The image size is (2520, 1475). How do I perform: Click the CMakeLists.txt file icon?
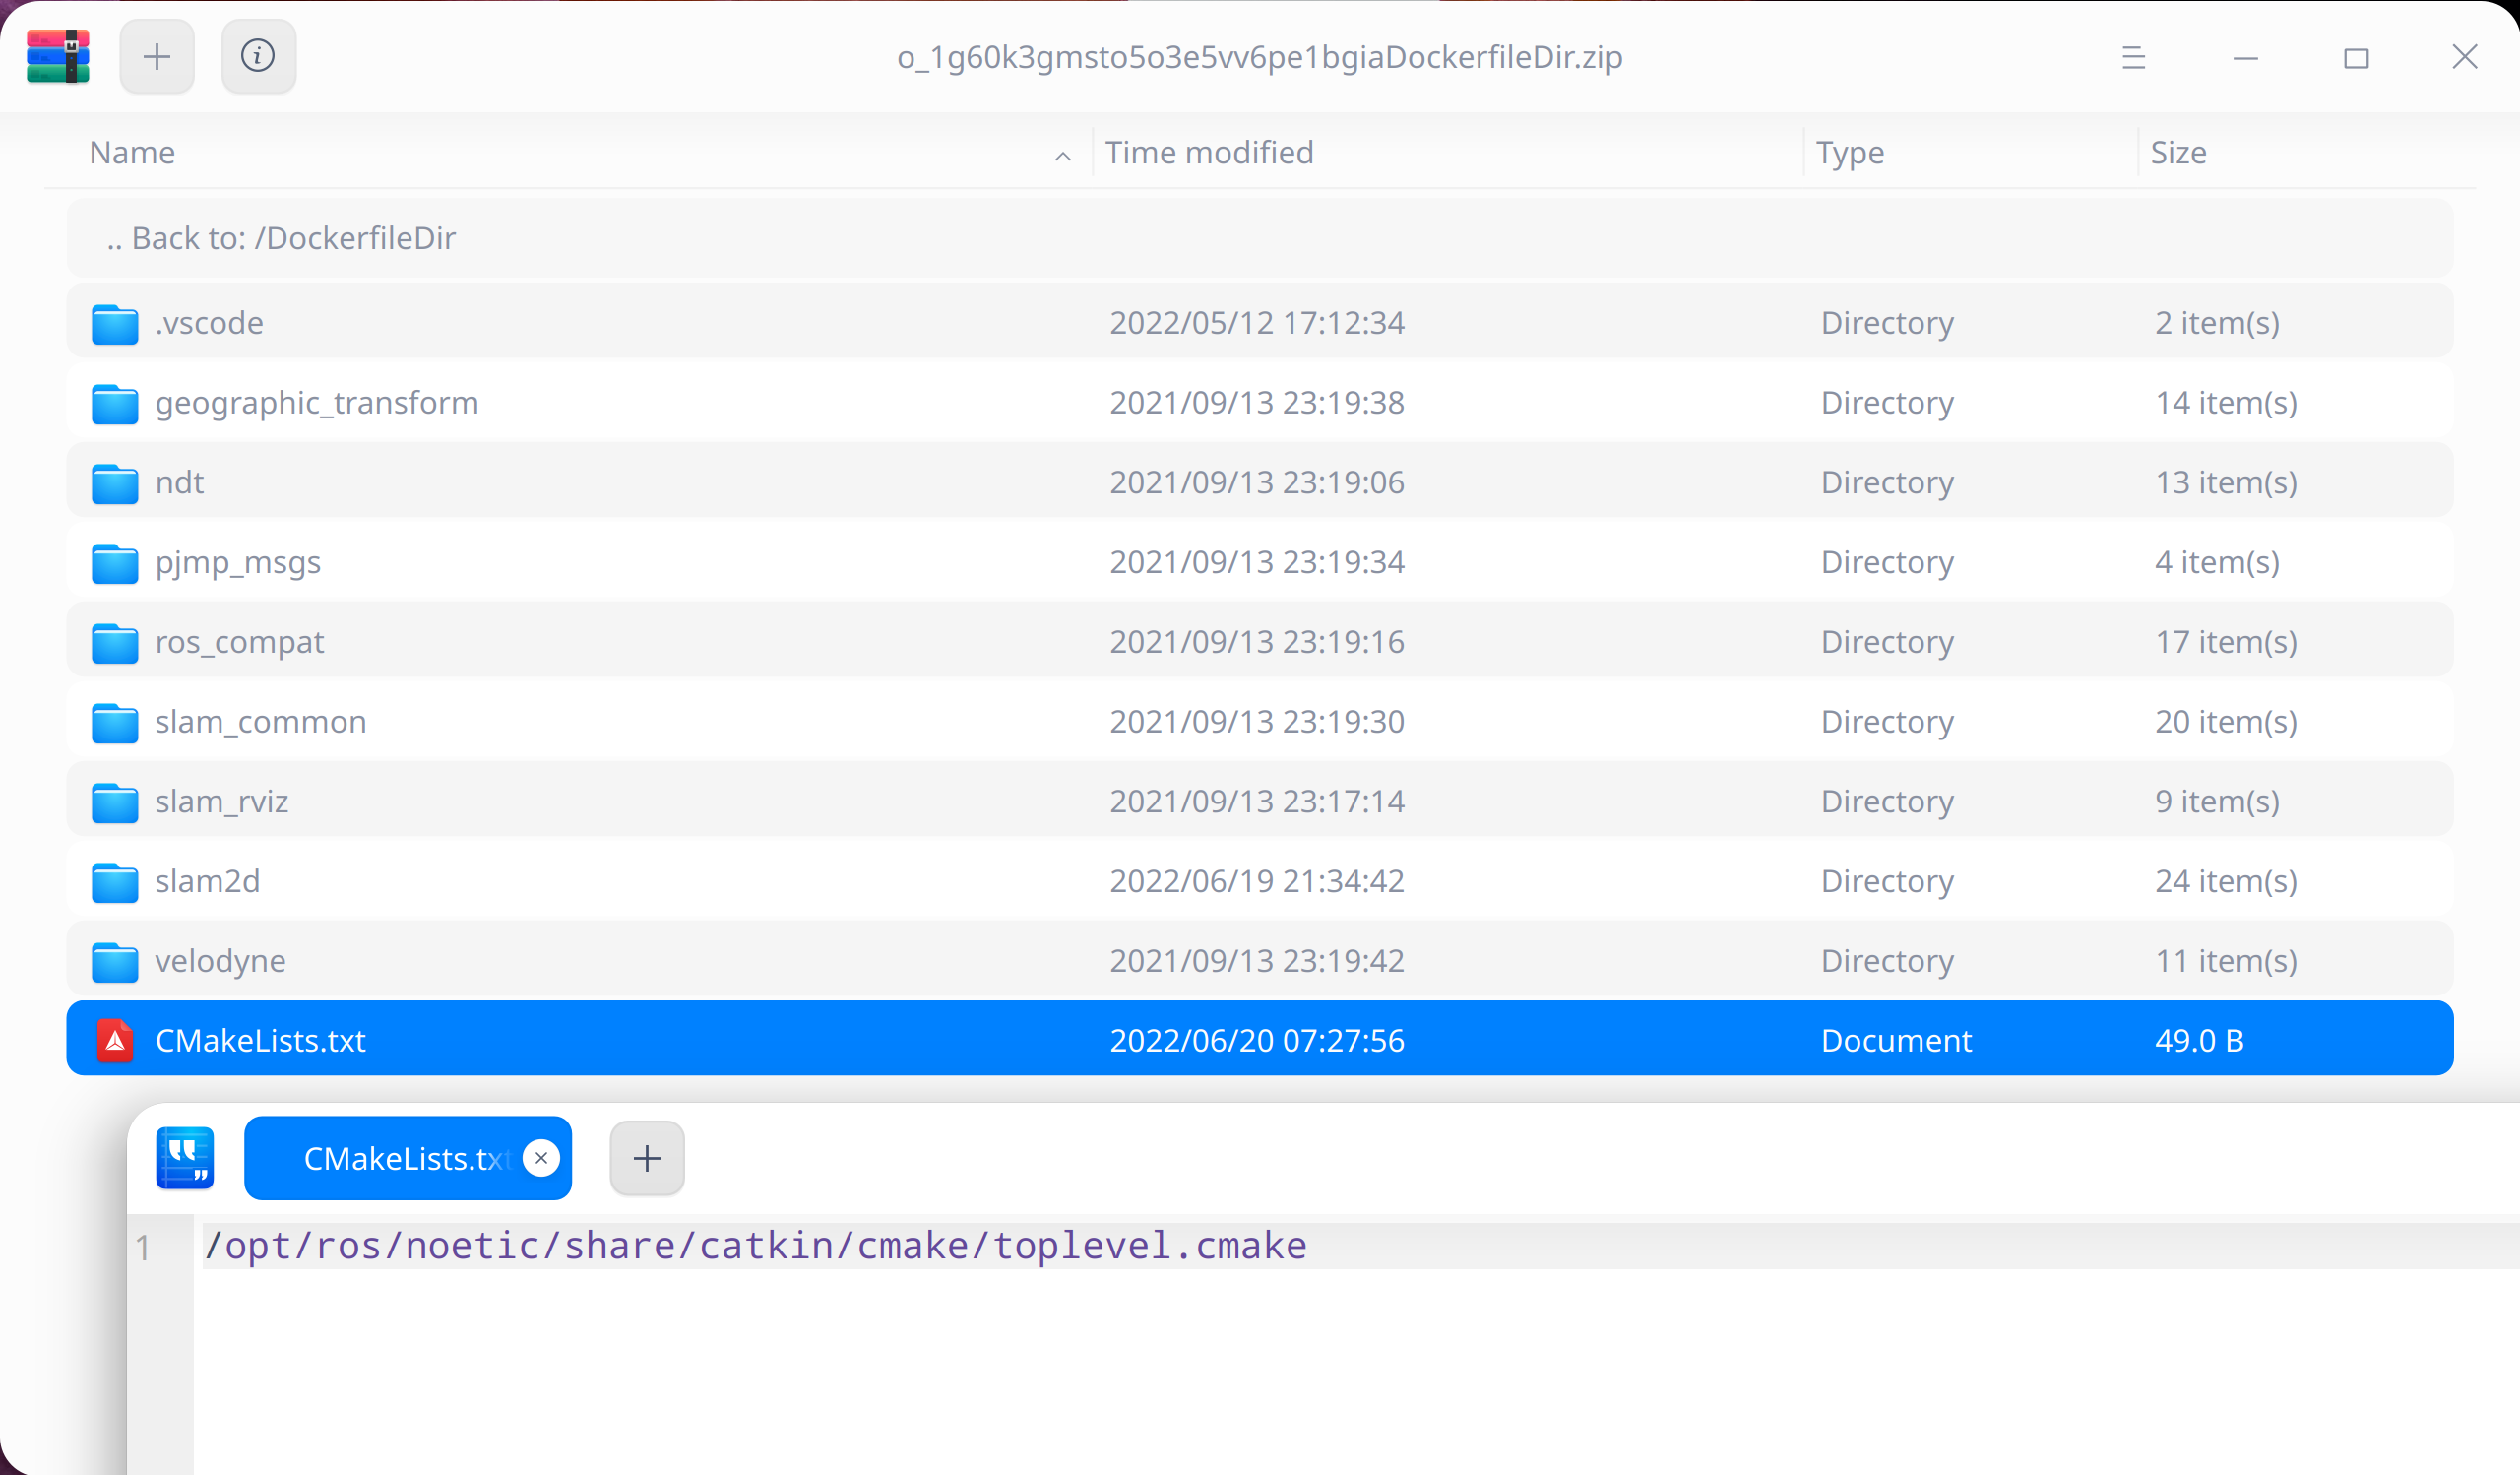coord(115,1041)
